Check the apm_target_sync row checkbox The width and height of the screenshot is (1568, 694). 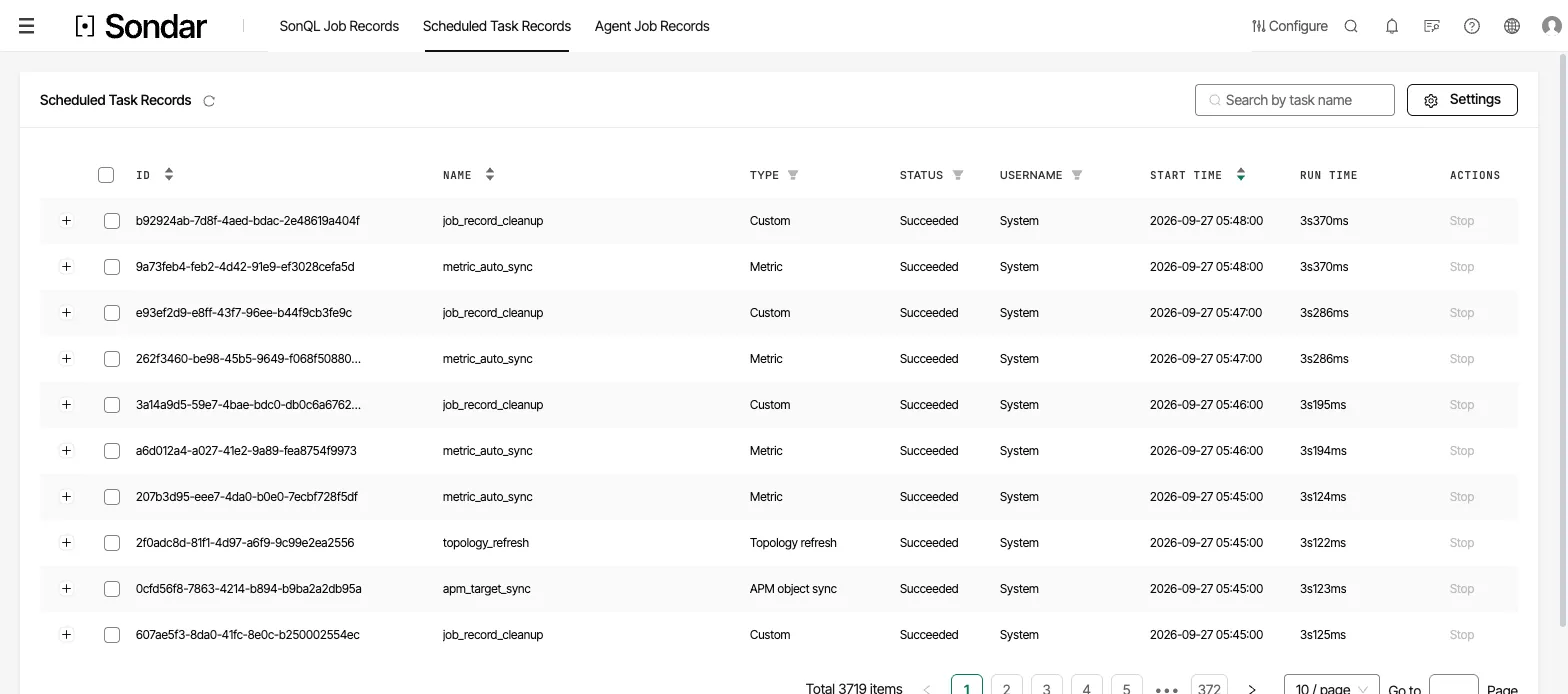(x=112, y=589)
